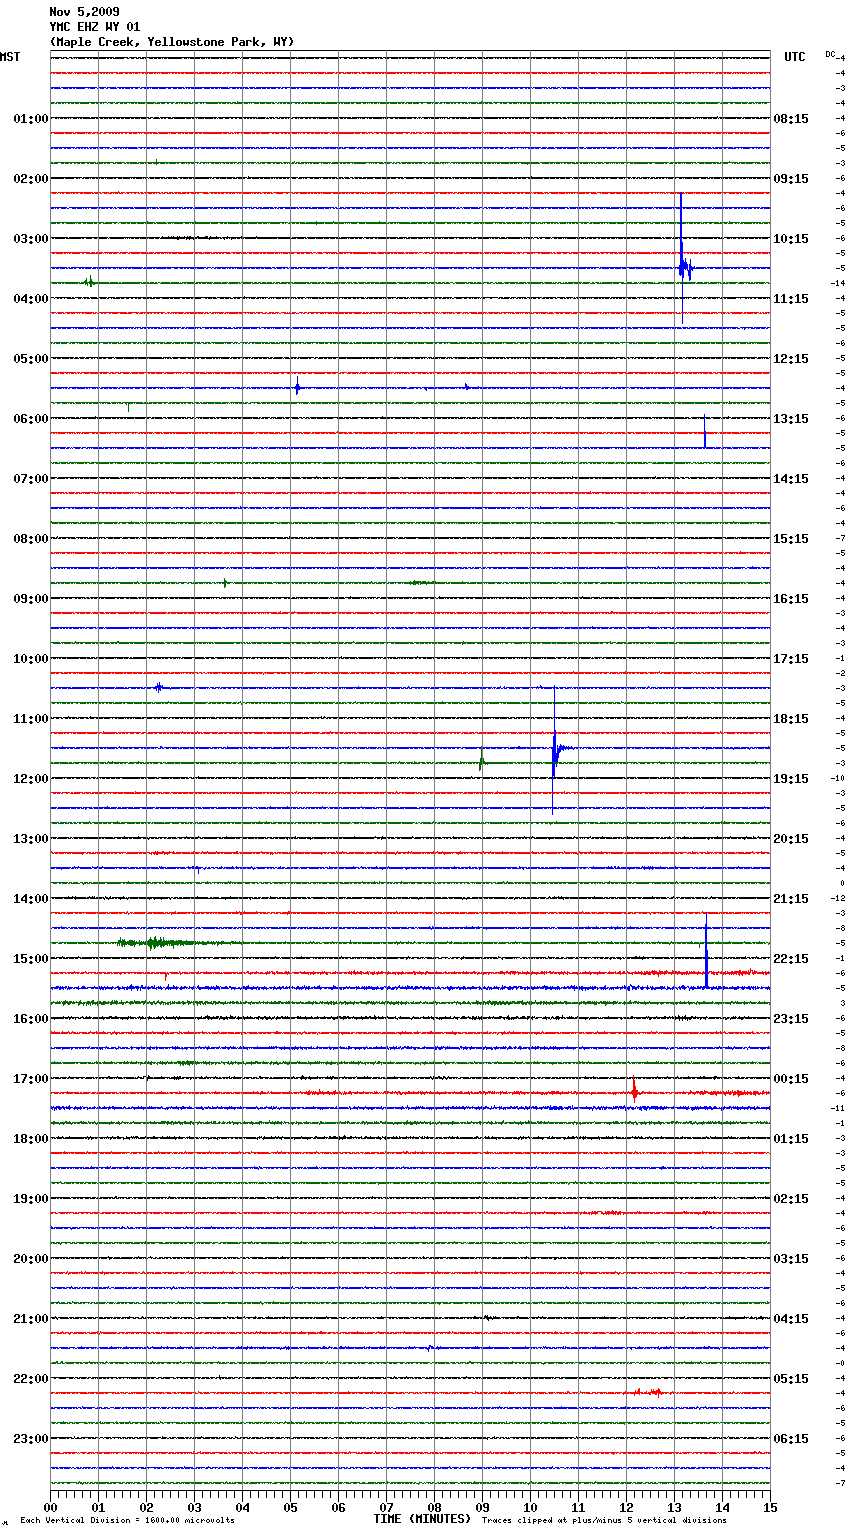Click the 'UTC' timezone label
850x1534 pixels.
tap(795, 57)
